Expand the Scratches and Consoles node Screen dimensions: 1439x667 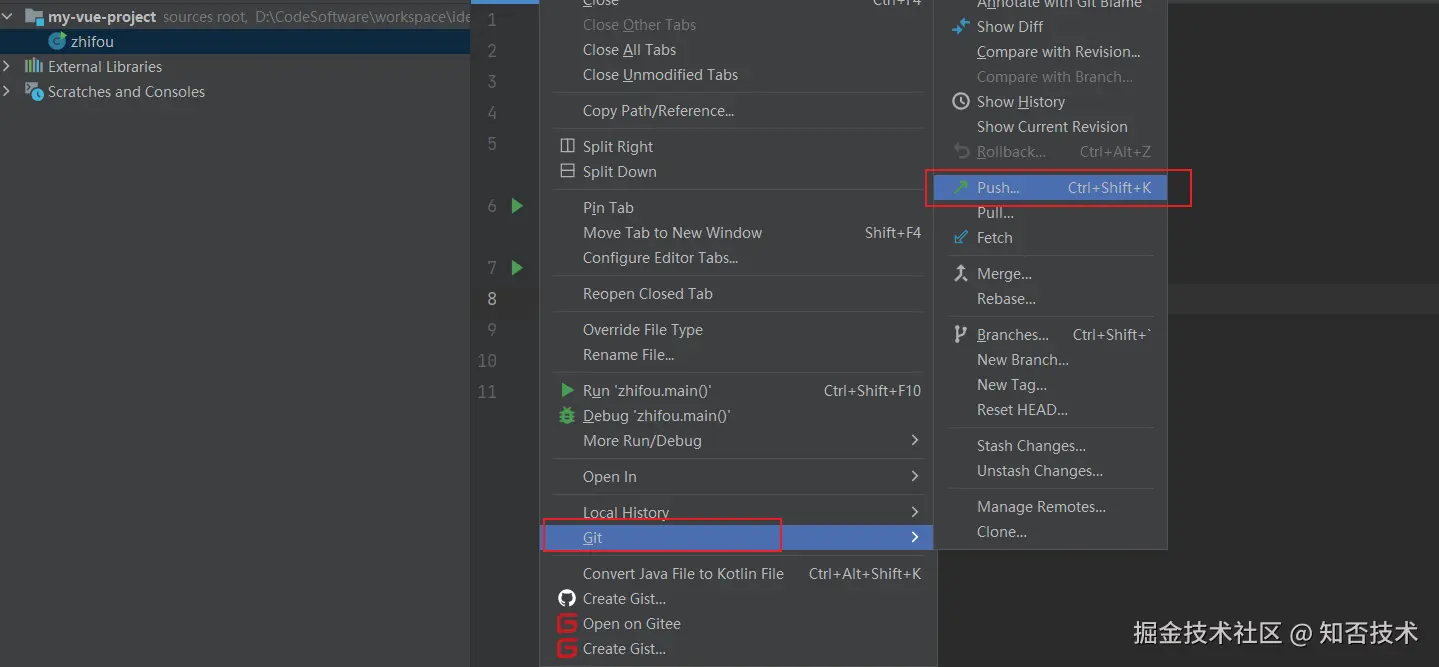tap(8, 92)
